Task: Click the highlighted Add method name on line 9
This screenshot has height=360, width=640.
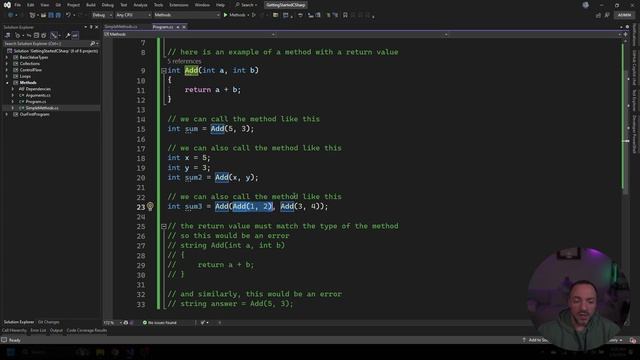Action: [x=191, y=71]
